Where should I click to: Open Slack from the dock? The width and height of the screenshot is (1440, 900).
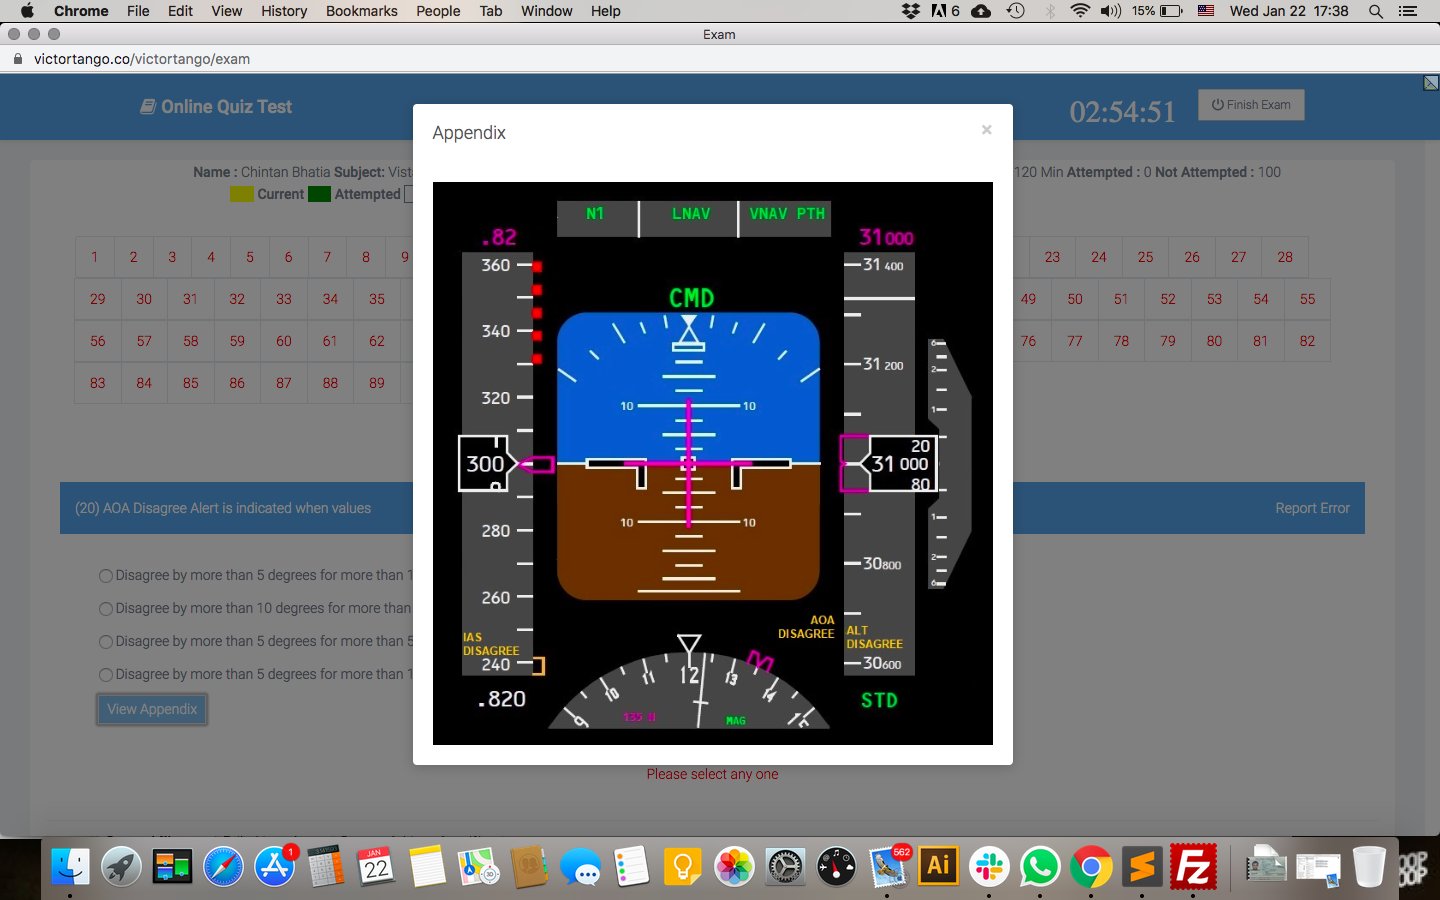coord(989,866)
